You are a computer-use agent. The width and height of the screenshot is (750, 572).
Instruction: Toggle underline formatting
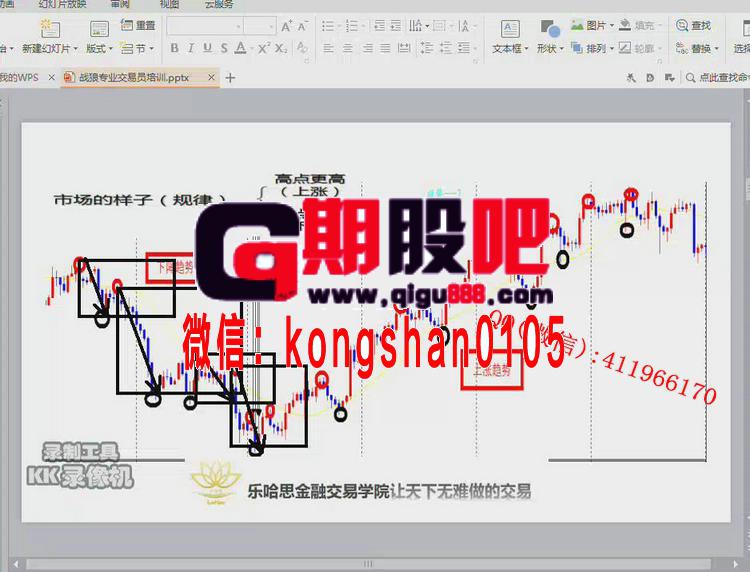pyautogui.click(x=207, y=48)
